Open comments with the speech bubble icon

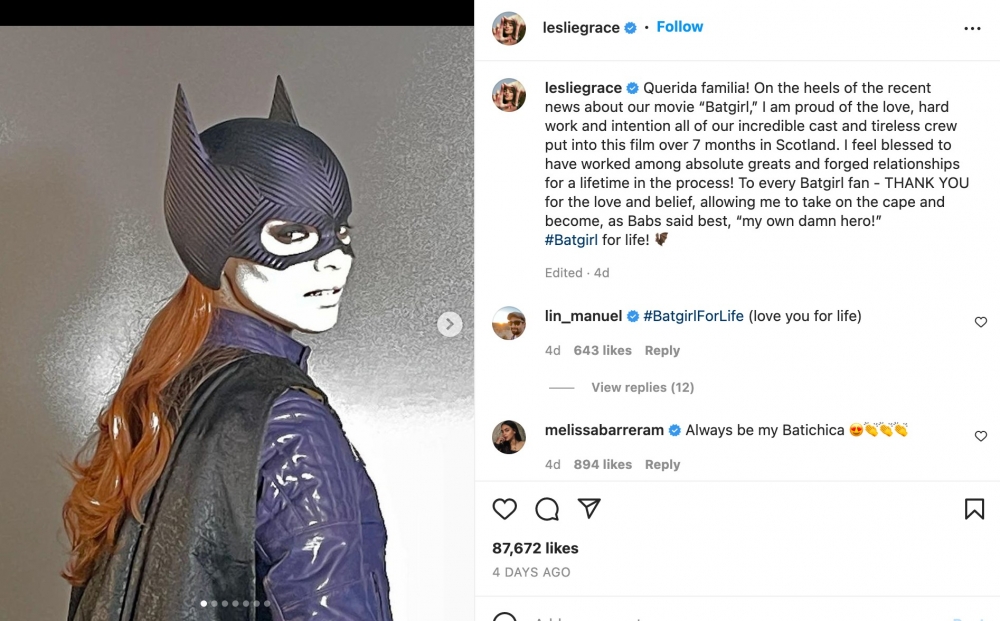547,509
